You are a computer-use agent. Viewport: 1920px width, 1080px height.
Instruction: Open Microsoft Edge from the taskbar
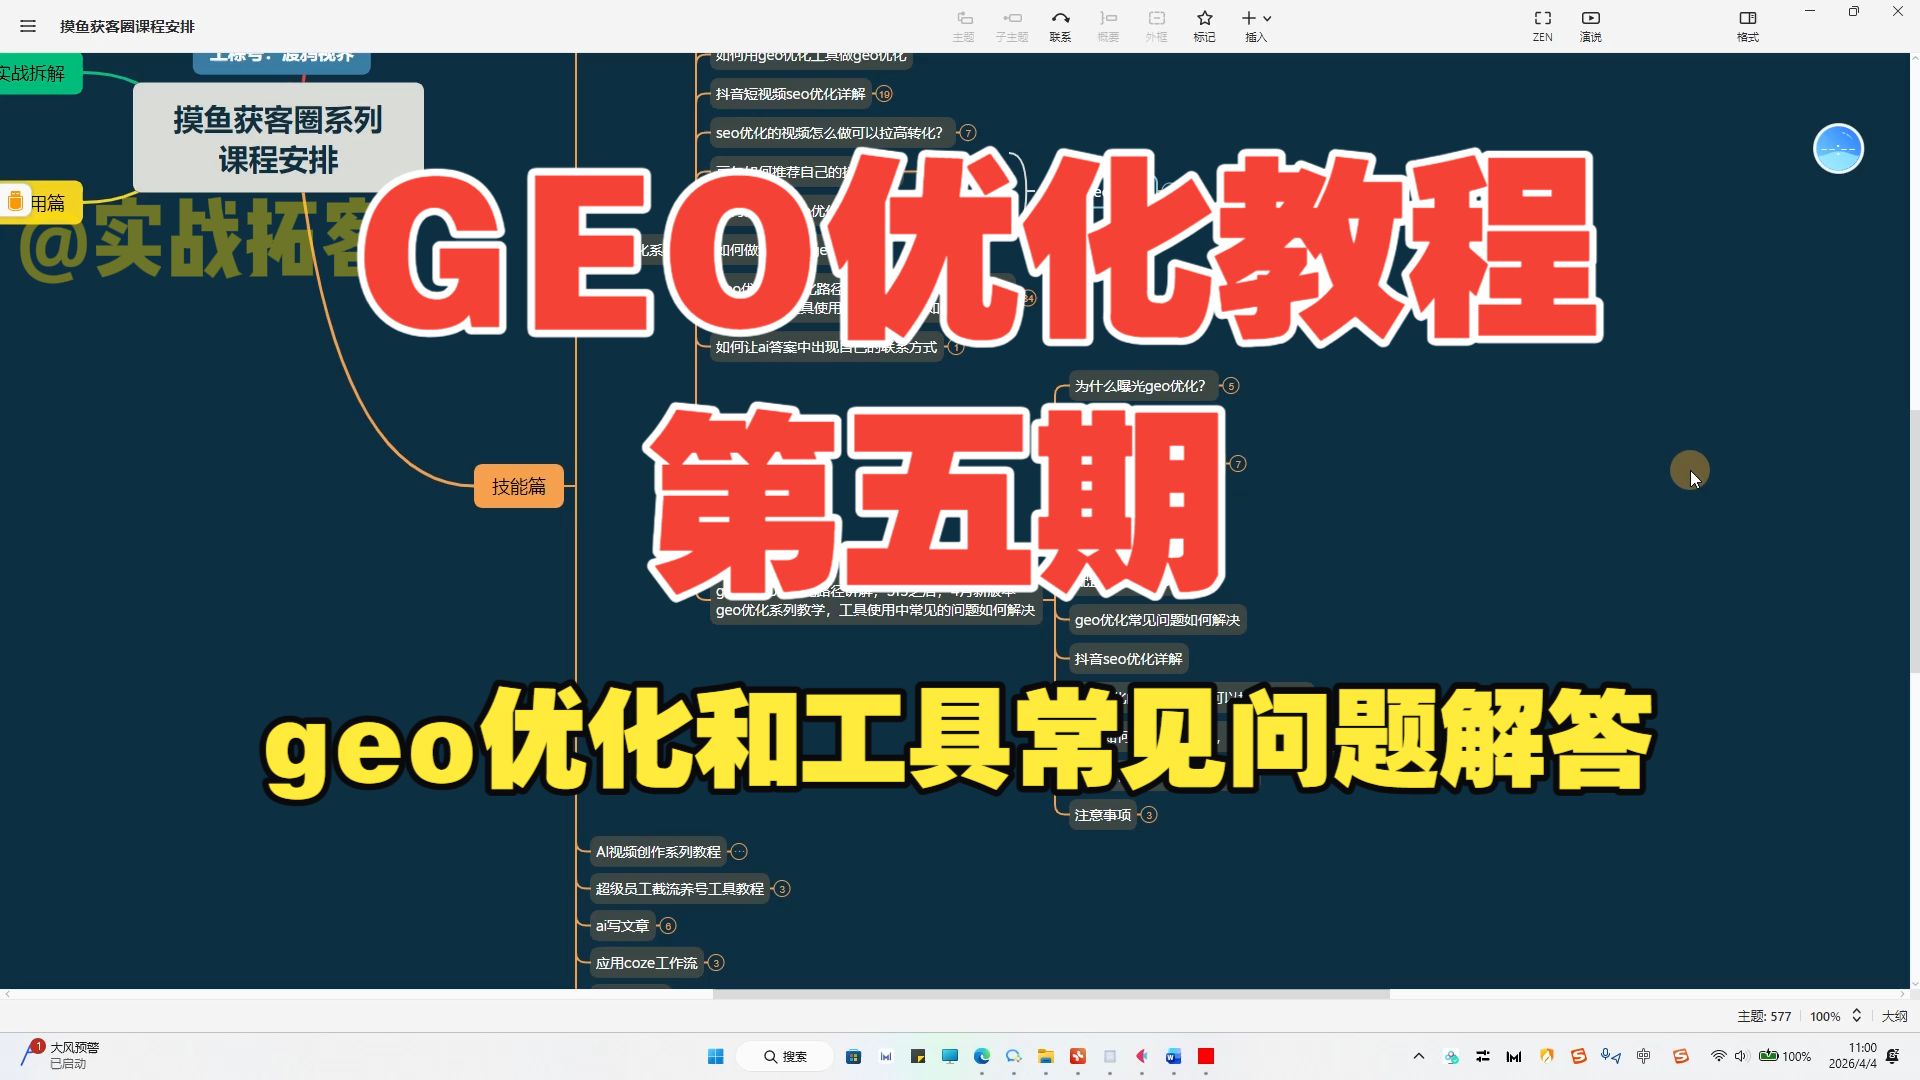pyautogui.click(x=981, y=1057)
